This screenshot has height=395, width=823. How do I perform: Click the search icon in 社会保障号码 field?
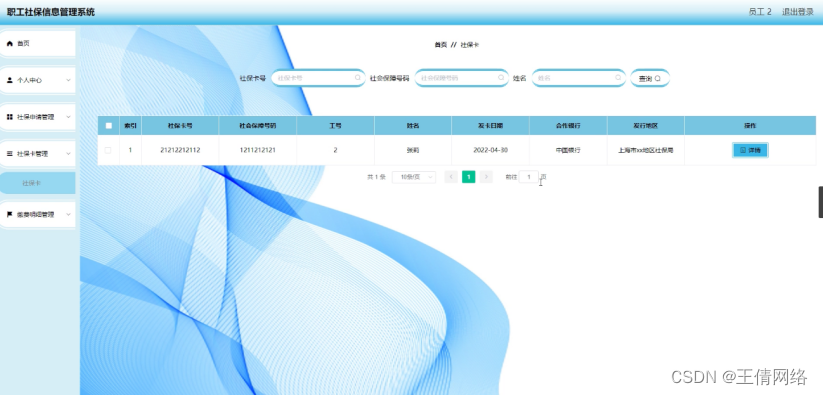point(501,78)
